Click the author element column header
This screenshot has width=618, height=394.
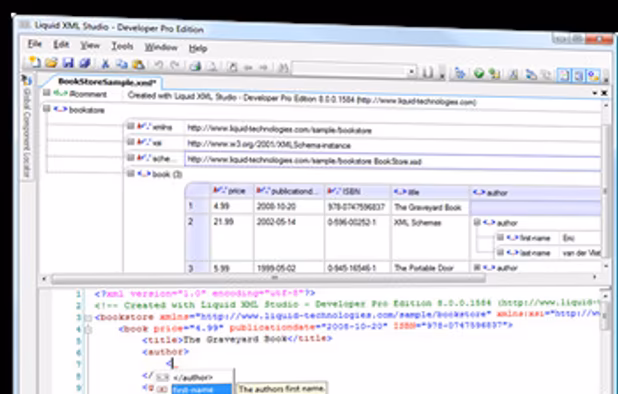[x=536, y=193]
